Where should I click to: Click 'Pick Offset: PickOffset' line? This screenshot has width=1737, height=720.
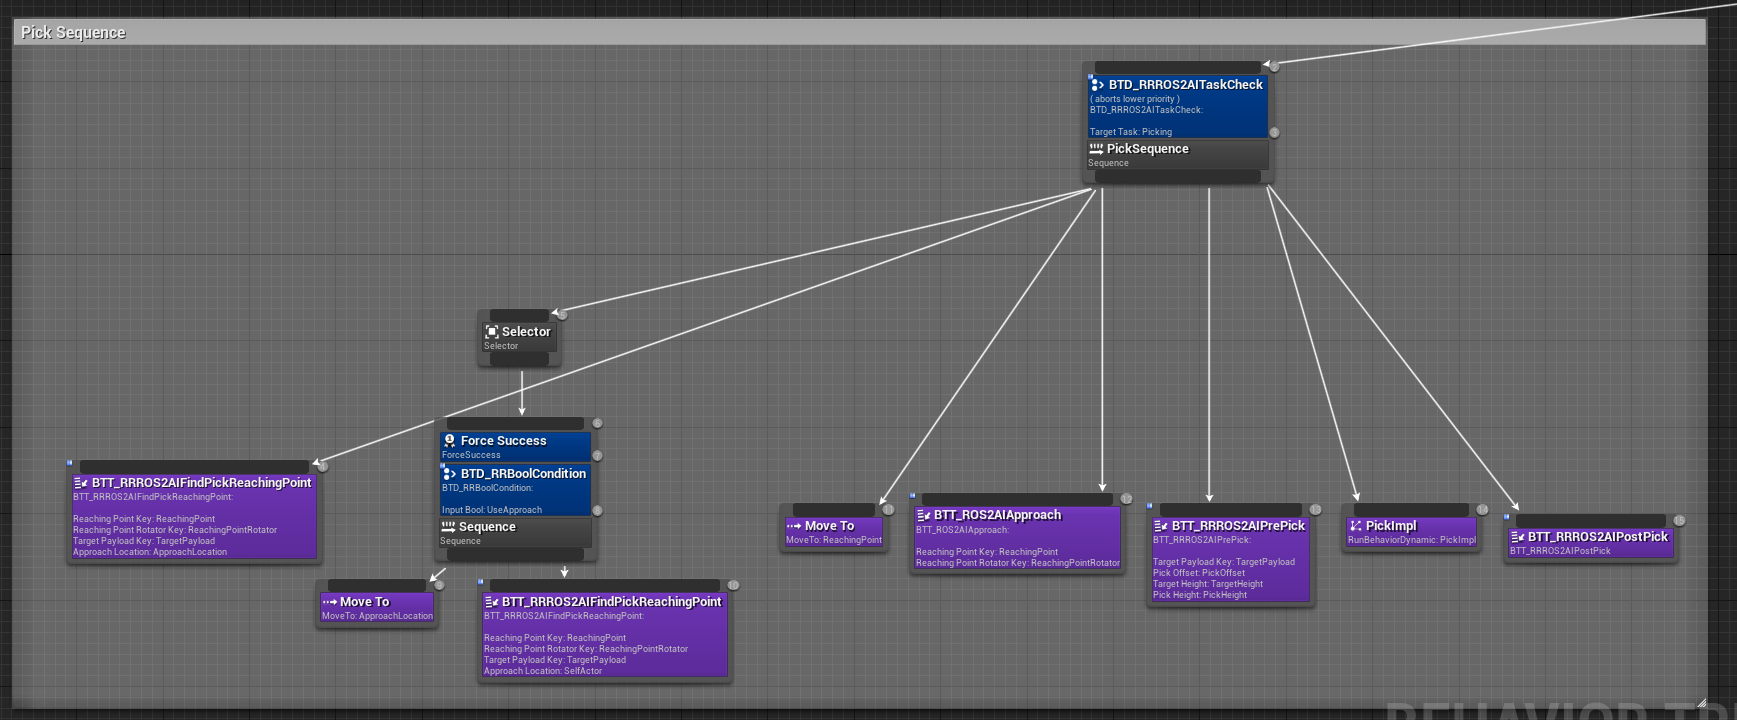point(1199,573)
